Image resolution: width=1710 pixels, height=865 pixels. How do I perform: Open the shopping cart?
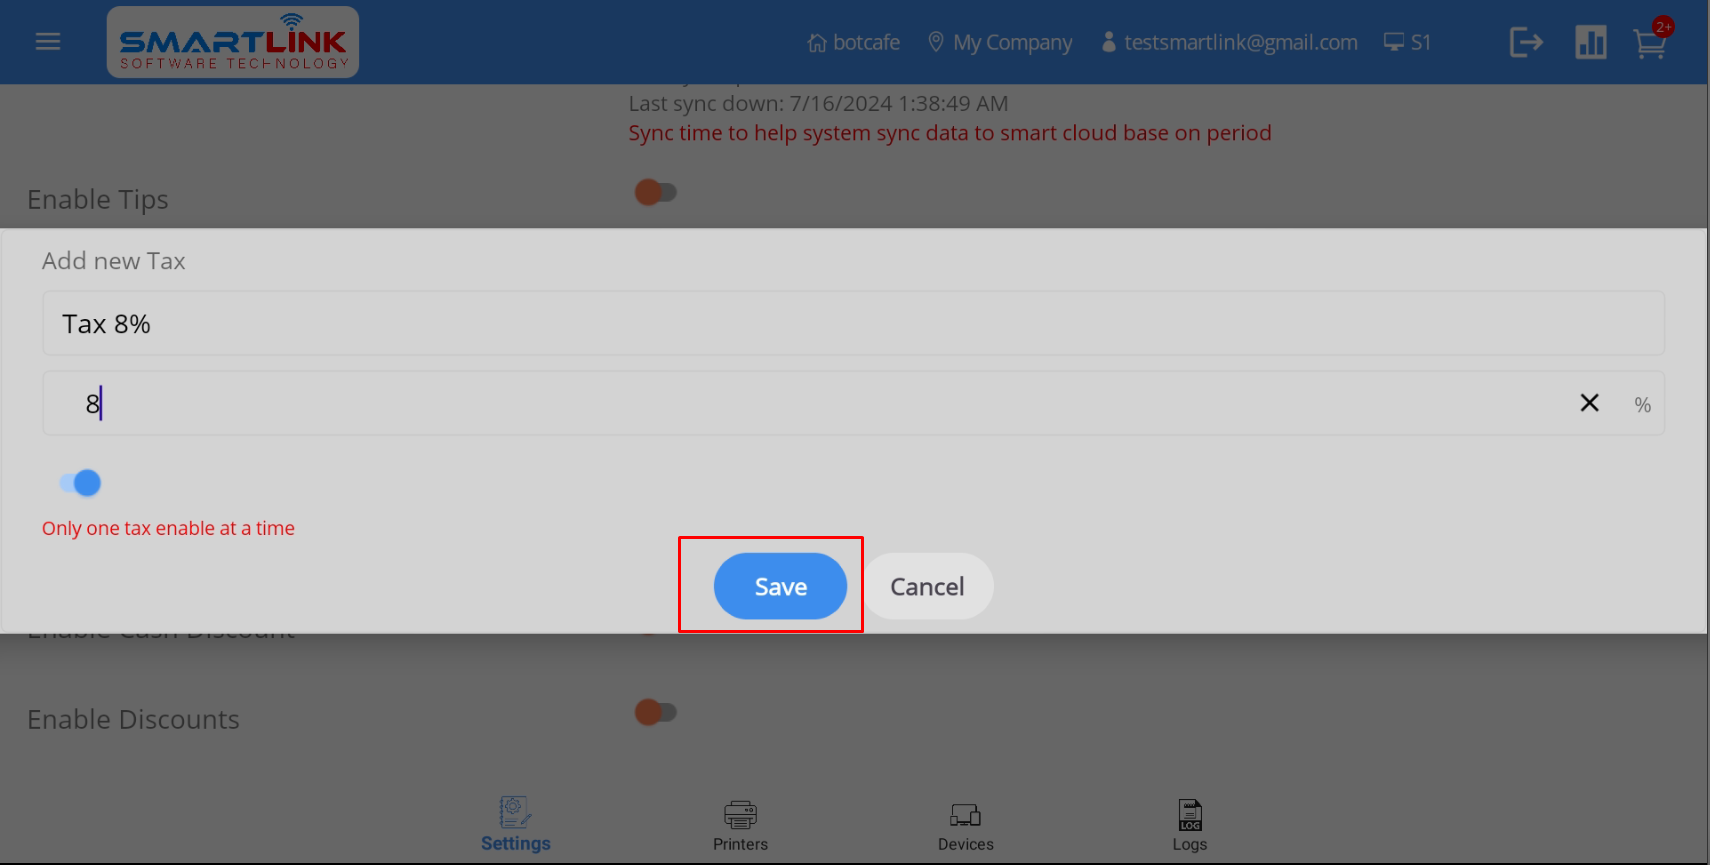[1650, 42]
